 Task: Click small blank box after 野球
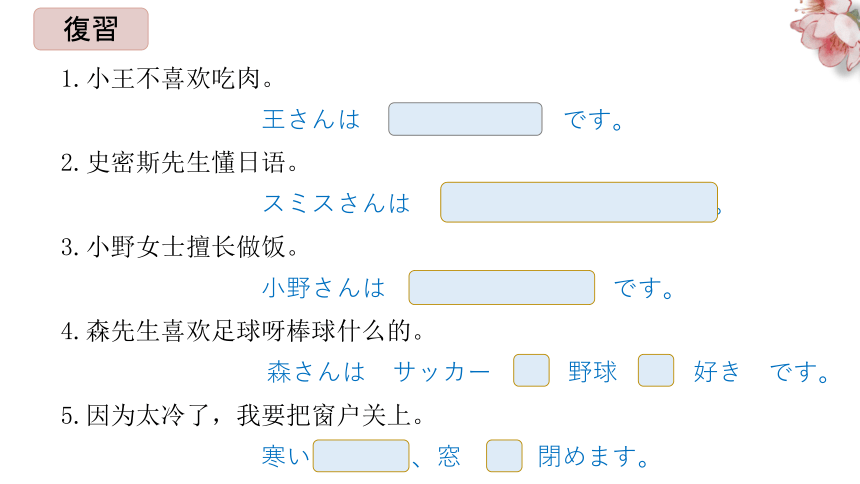pos(656,370)
